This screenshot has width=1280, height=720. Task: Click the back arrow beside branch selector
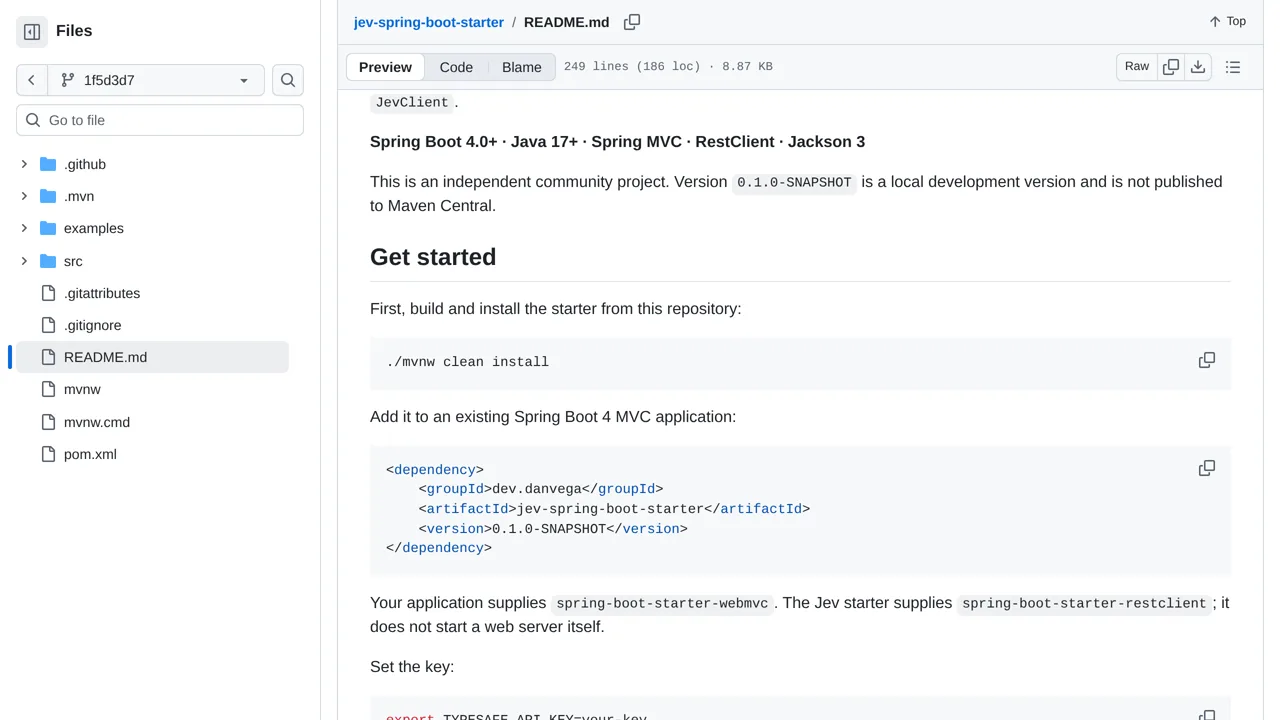click(x=32, y=80)
